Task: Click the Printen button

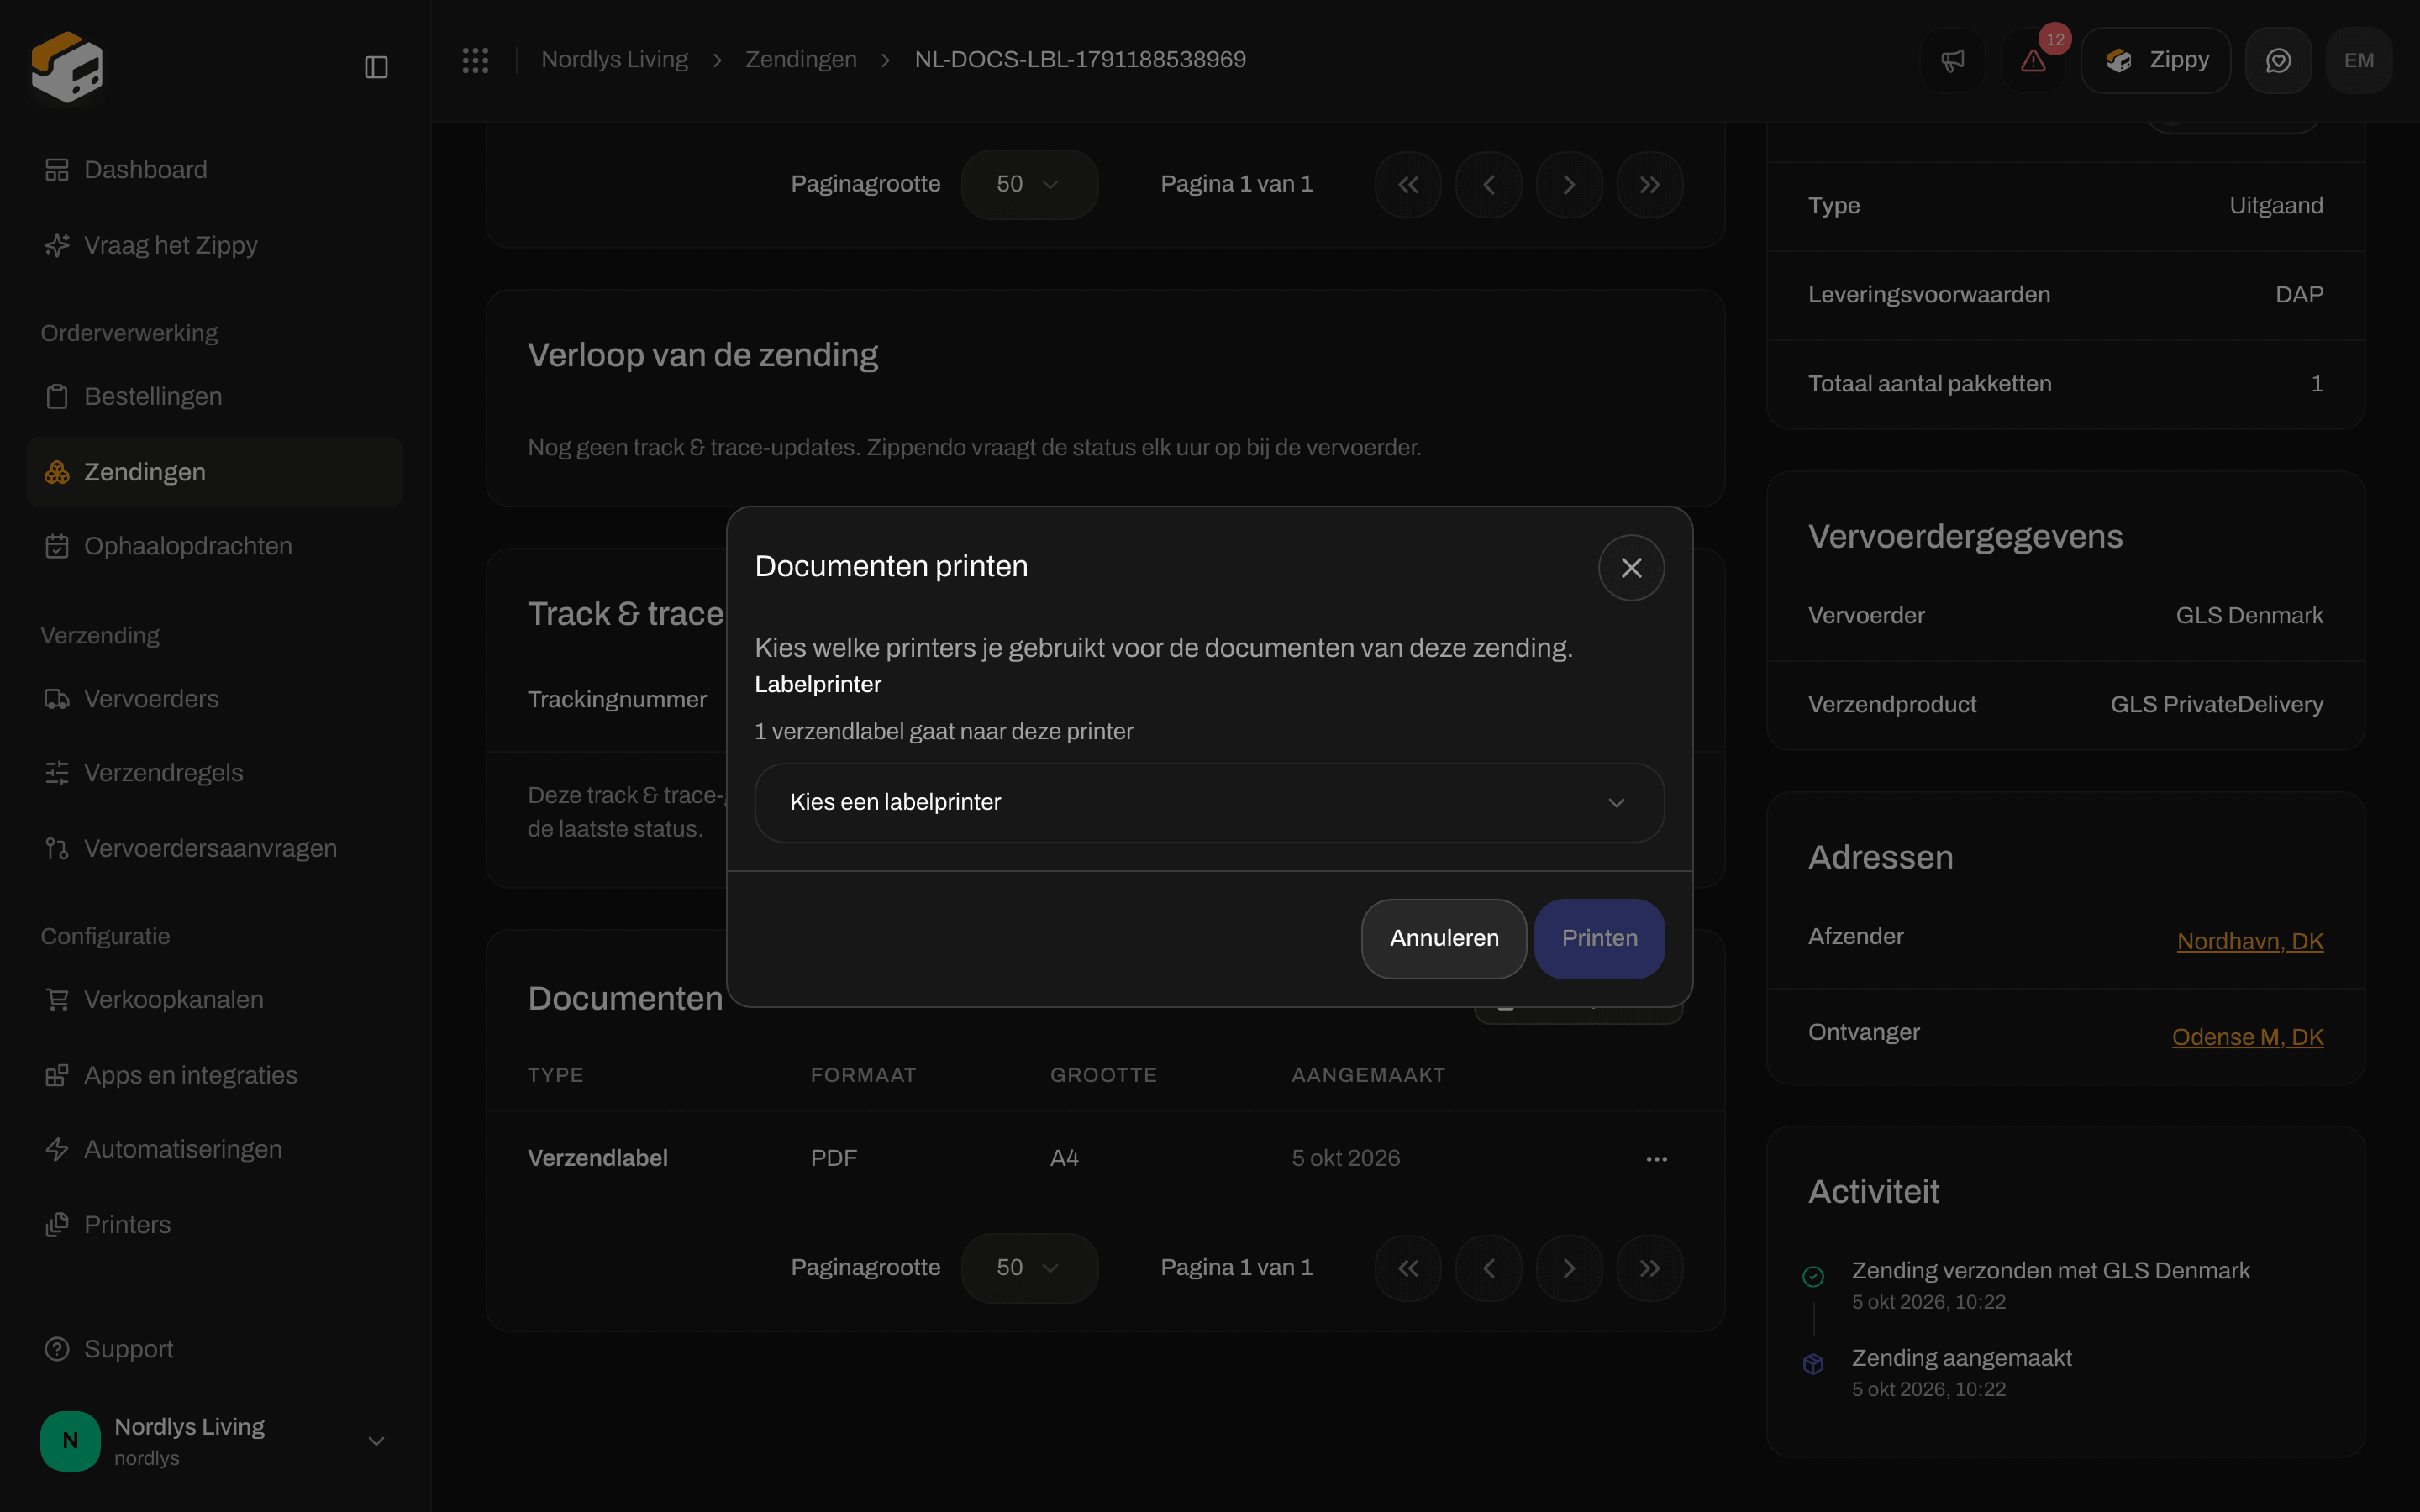Action: click(x=1599, y=938)
